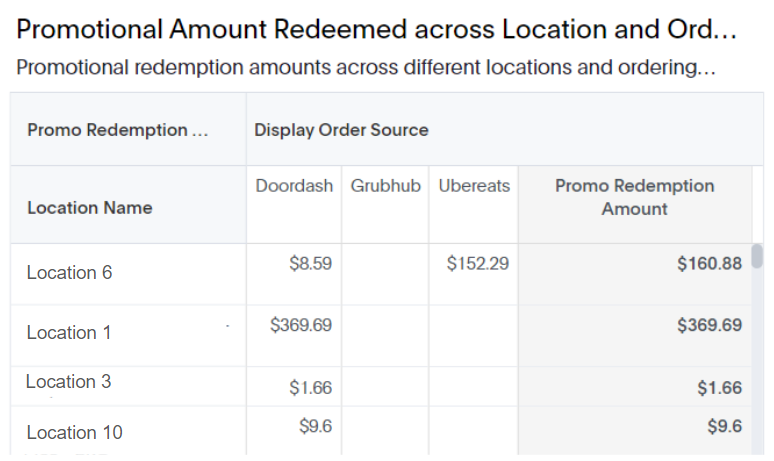Click the Promo Redemption Amount total column header
Screen dimensions: 774x461
point(634,197)
